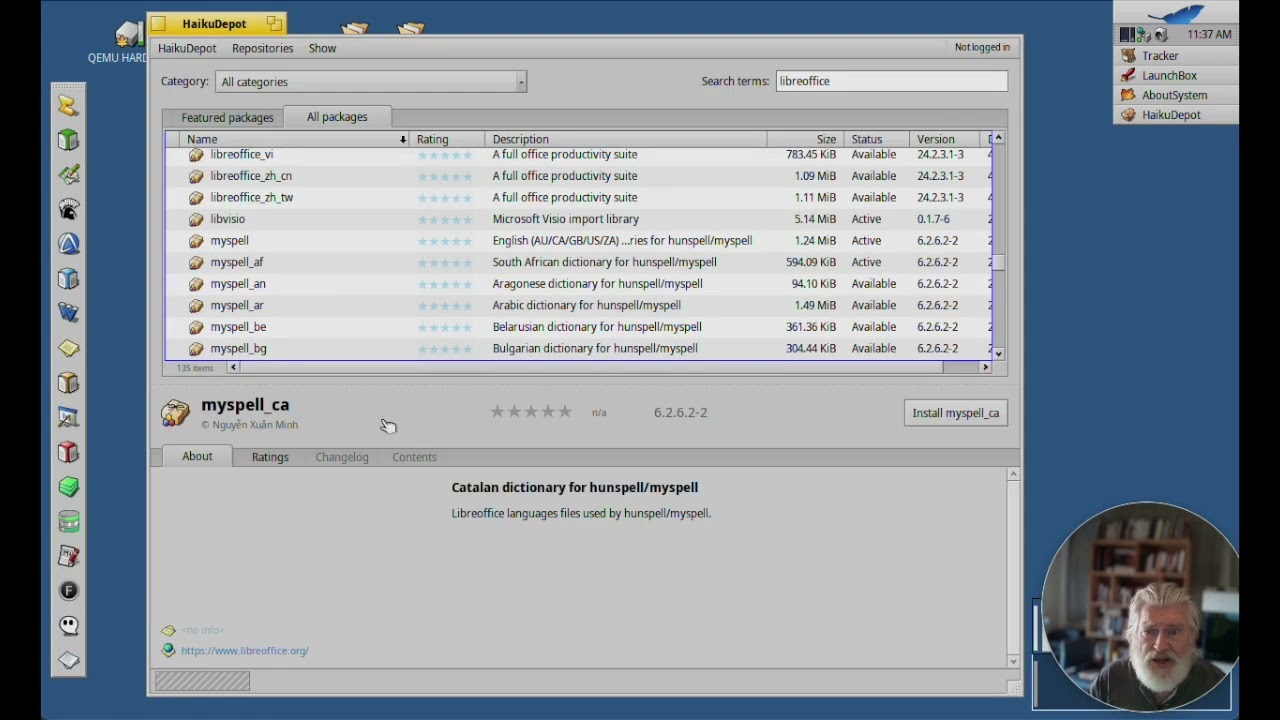Select the libreoffice_vi package row

pyautogui.click(x=578, y=154)
